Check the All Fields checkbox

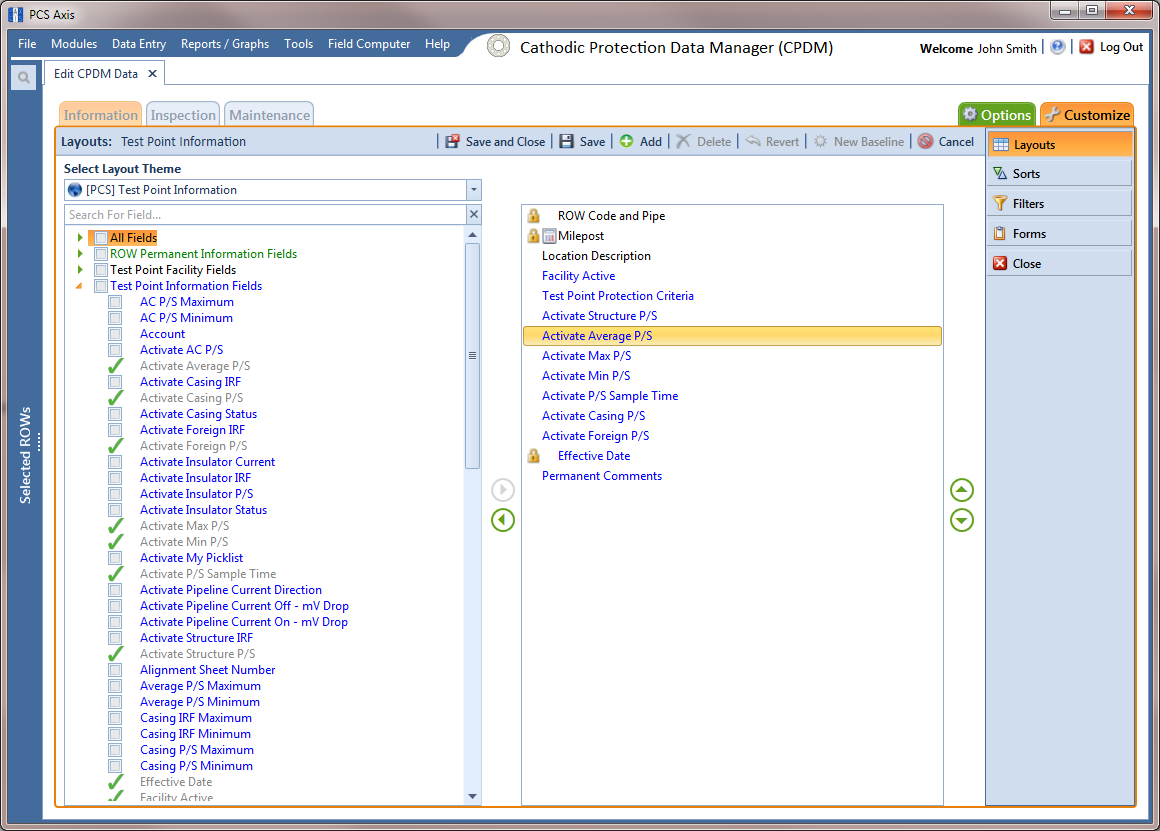101,238
